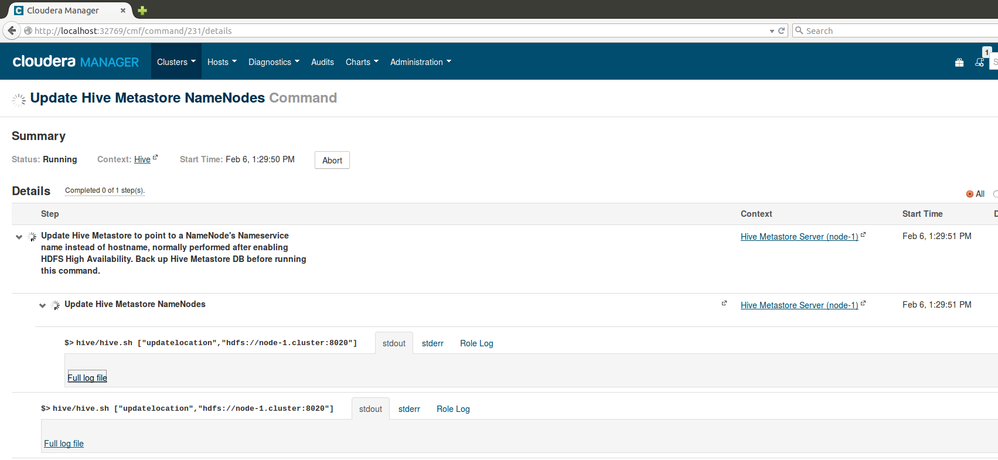998x460 pixels.
Task: Click the Abort button
Action: point(332,160)
